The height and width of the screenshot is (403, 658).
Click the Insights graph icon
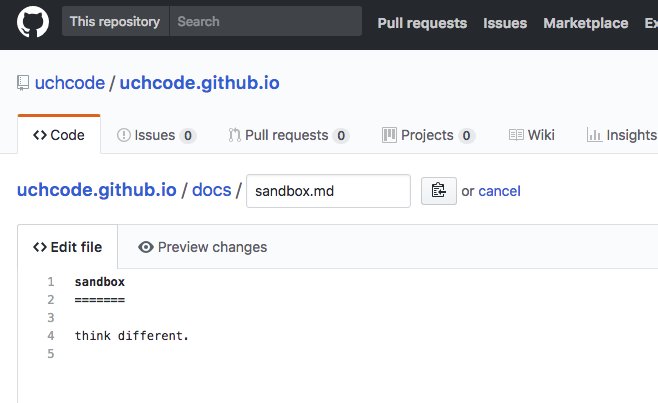(x=594, y=135)
